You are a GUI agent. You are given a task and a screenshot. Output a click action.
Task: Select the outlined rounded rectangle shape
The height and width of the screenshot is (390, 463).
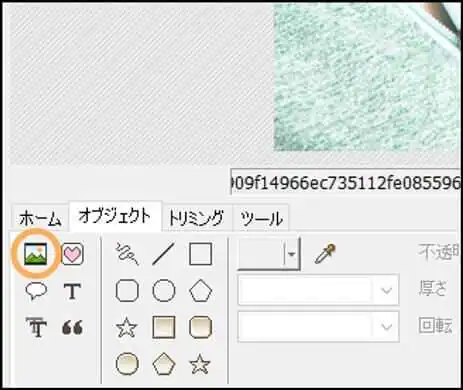127,291
